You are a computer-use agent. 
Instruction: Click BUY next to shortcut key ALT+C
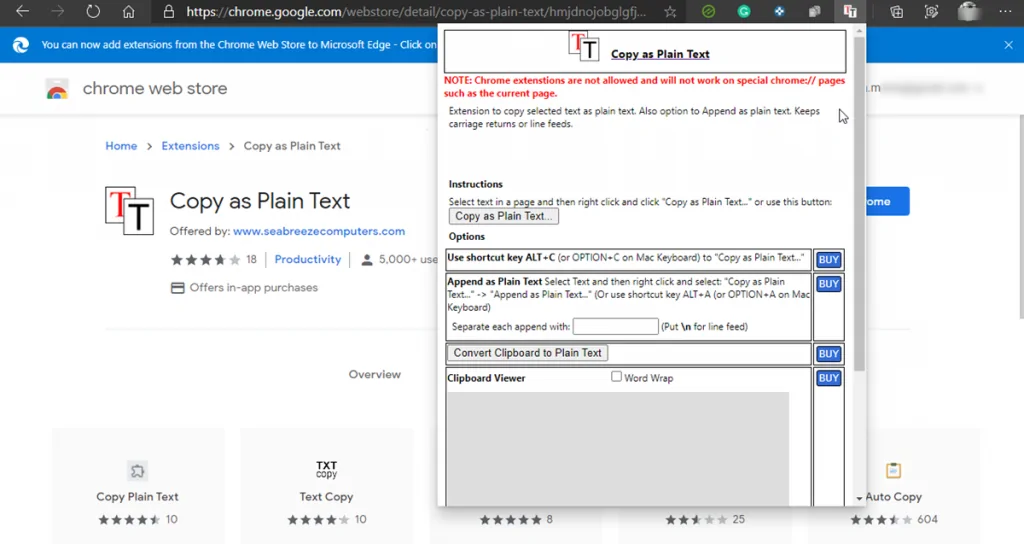828,260
